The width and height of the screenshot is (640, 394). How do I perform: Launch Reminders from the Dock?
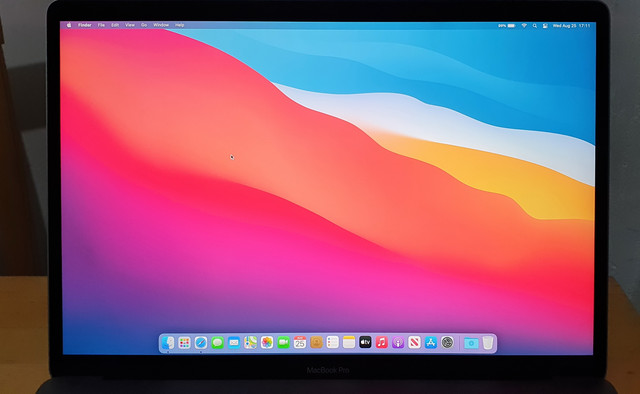pos(333,343)
